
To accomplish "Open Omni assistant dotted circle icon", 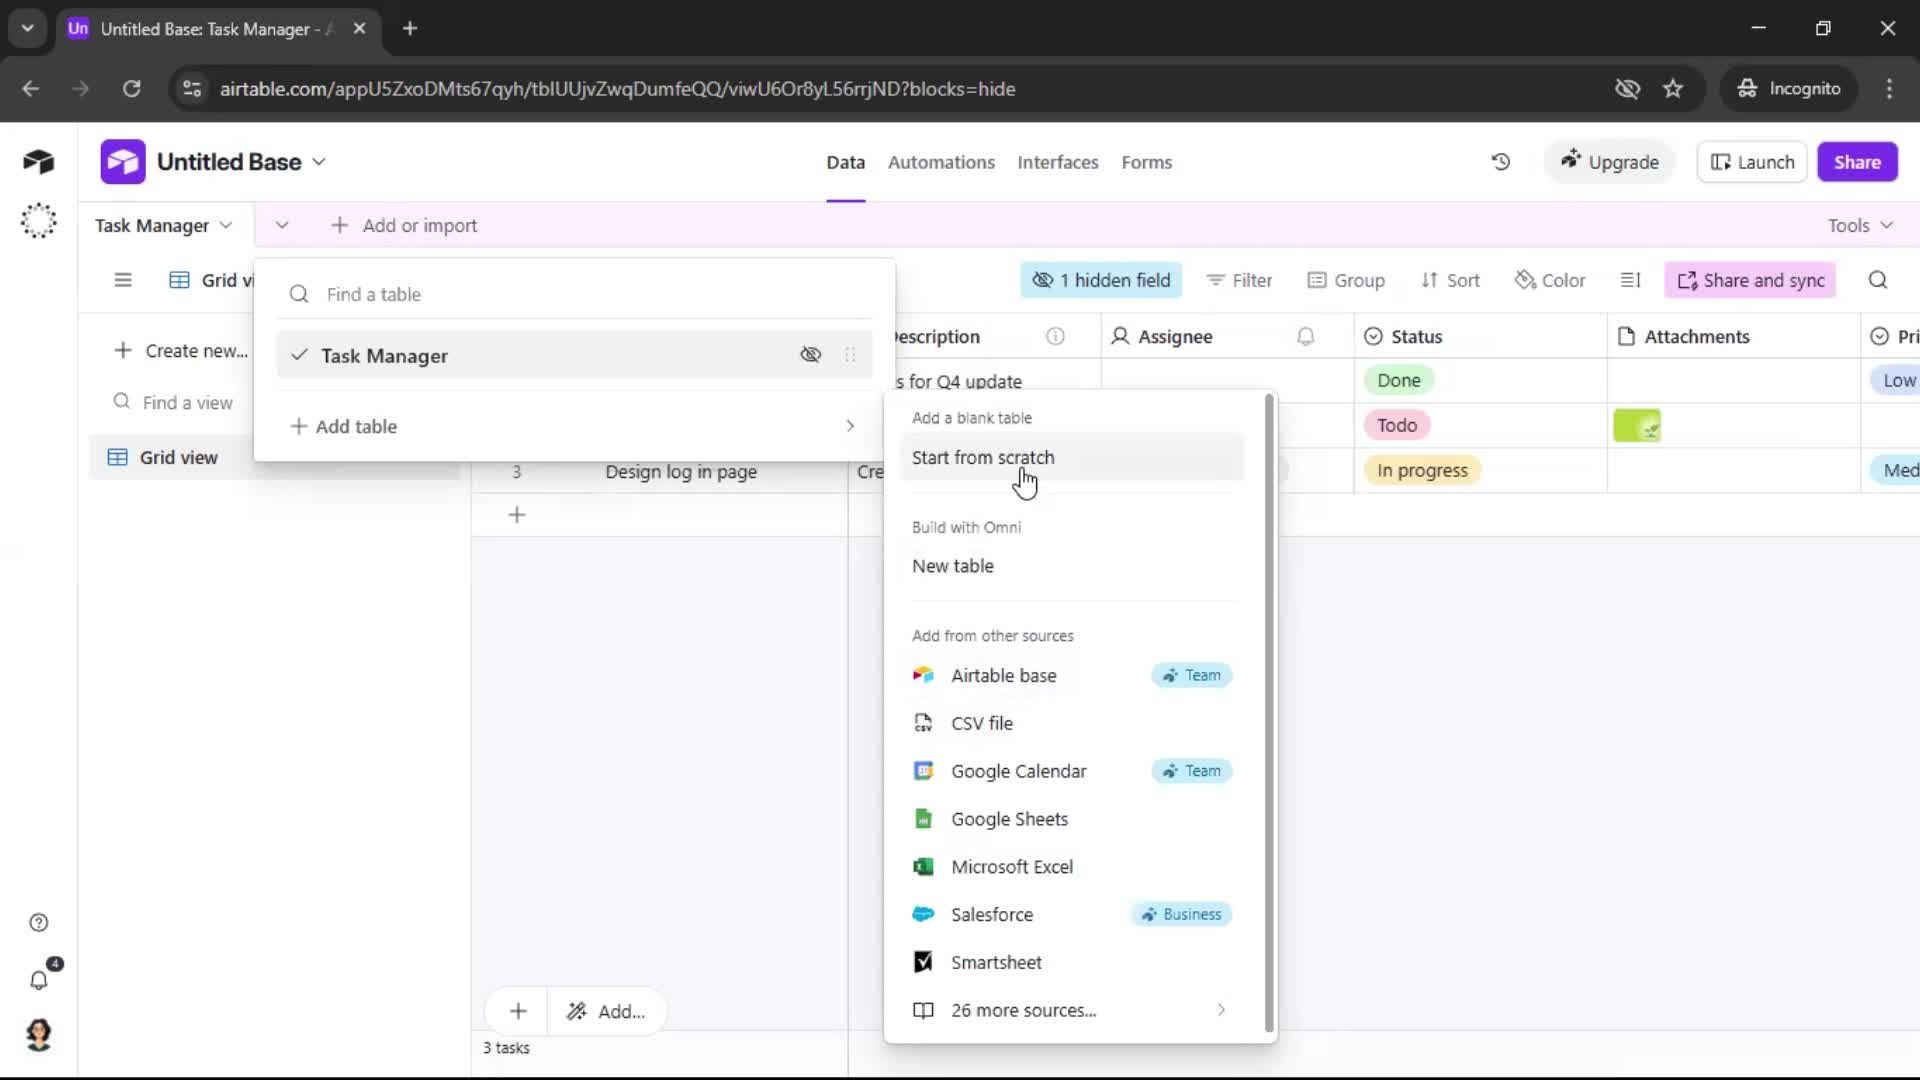I will point(38,221).
